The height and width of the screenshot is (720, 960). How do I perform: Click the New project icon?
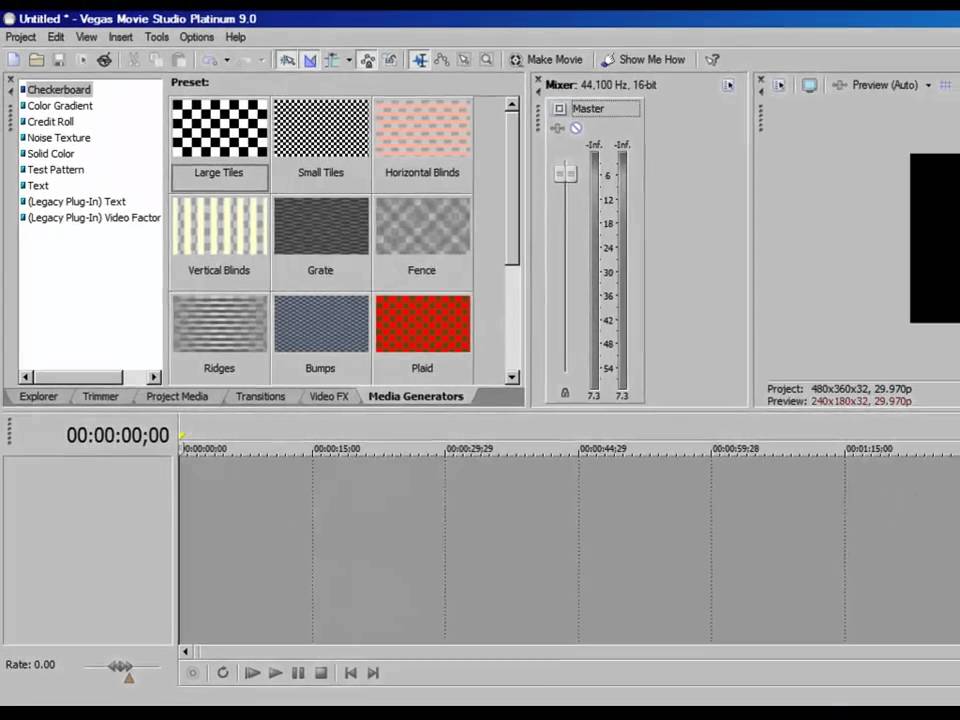coord(13,59)
